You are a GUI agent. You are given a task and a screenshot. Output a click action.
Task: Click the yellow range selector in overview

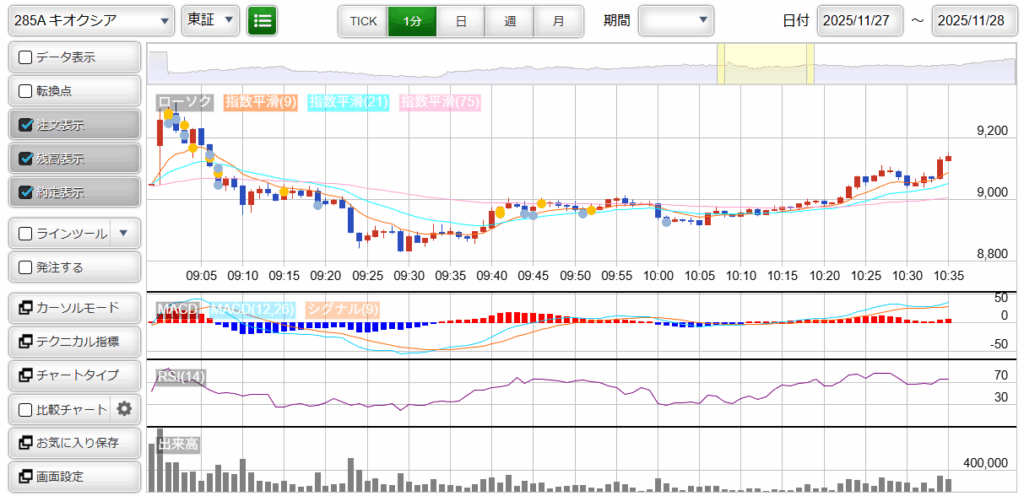point(766,64)
